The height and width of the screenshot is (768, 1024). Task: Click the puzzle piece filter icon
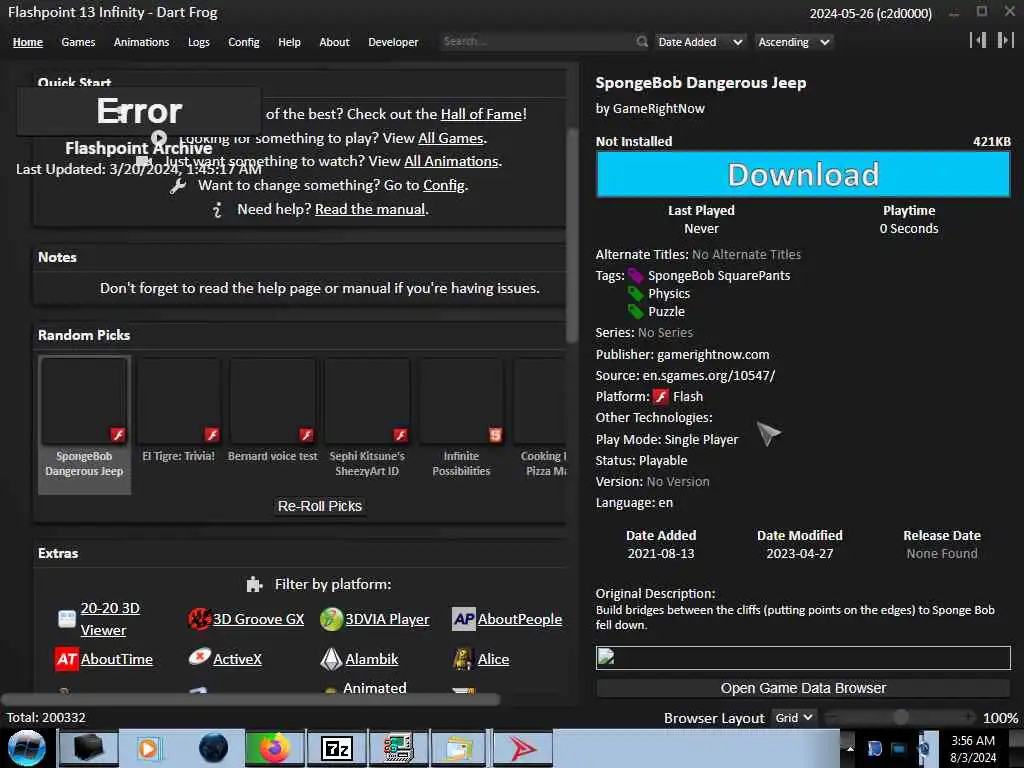[254, 584]
